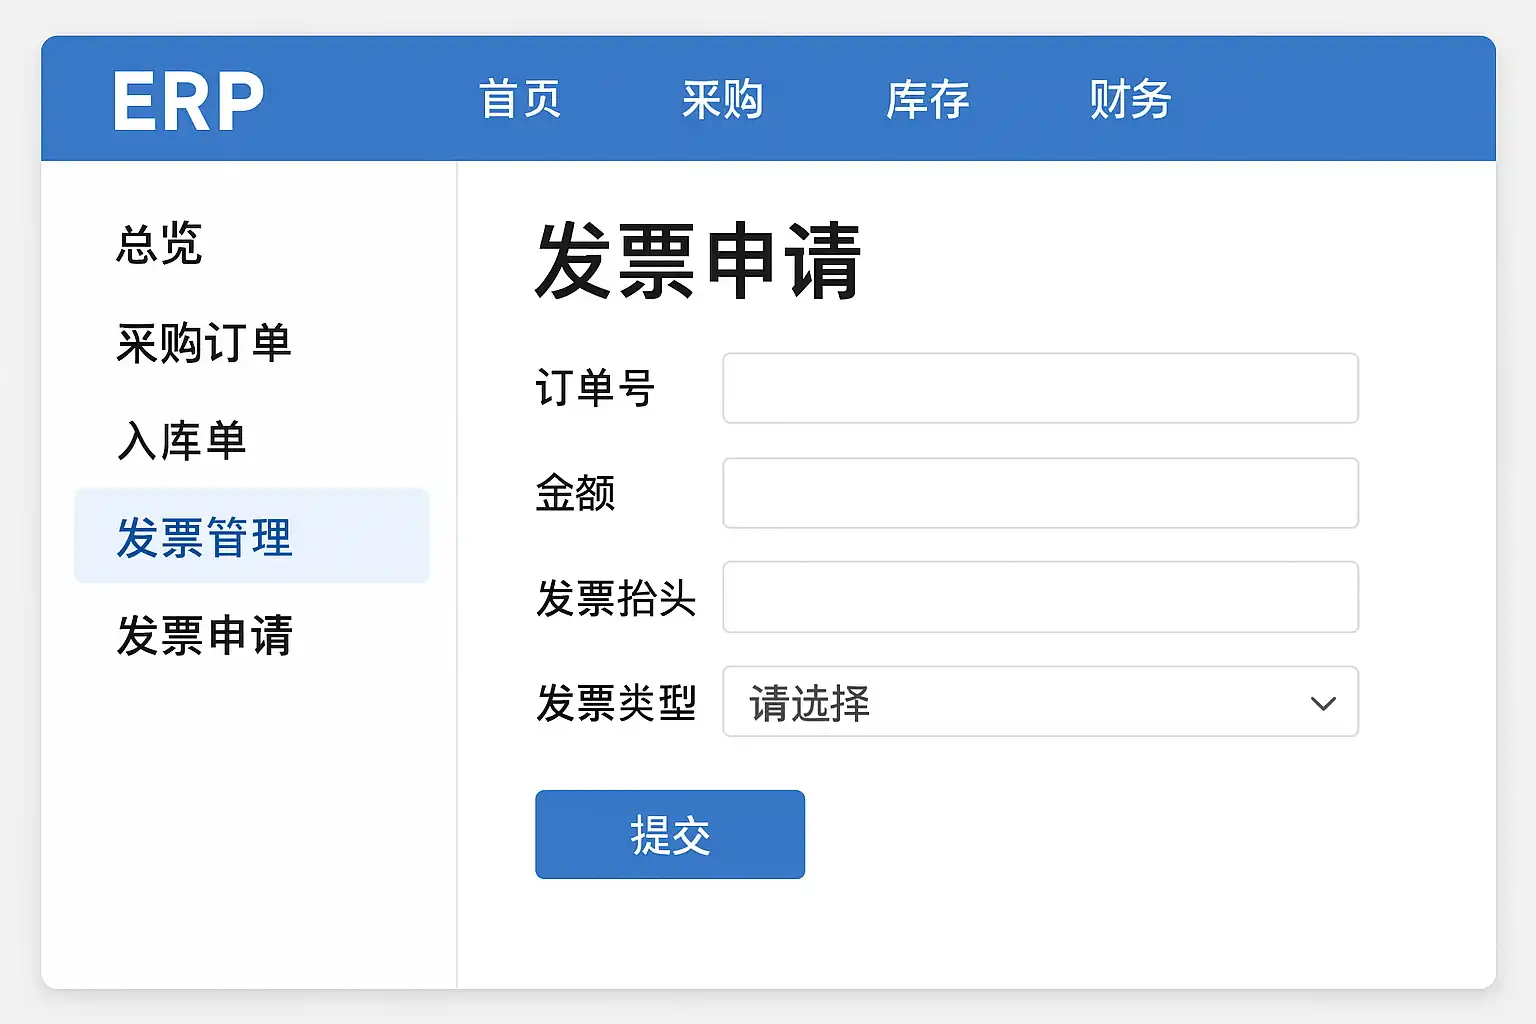Go to the 采购 top menu
1536x1024 pixels.
(x=722, y=100)
